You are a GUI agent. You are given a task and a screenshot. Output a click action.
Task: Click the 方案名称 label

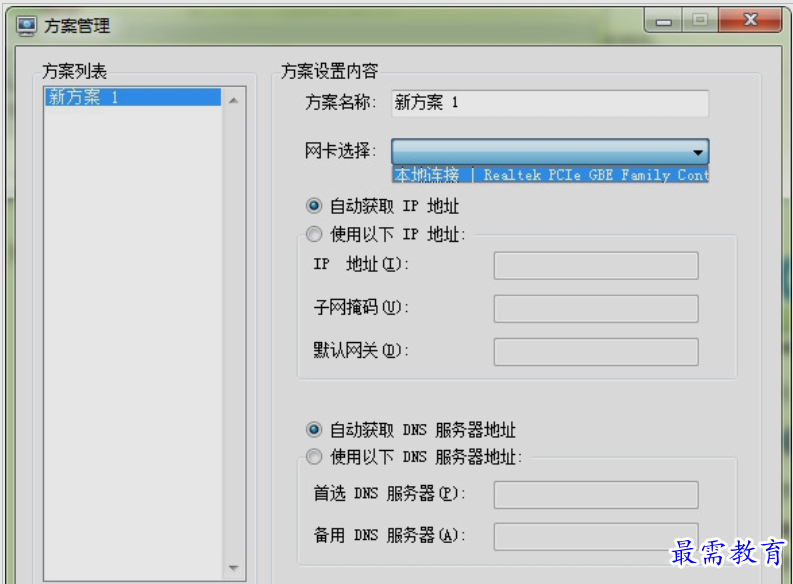click(x=340, y=103)
